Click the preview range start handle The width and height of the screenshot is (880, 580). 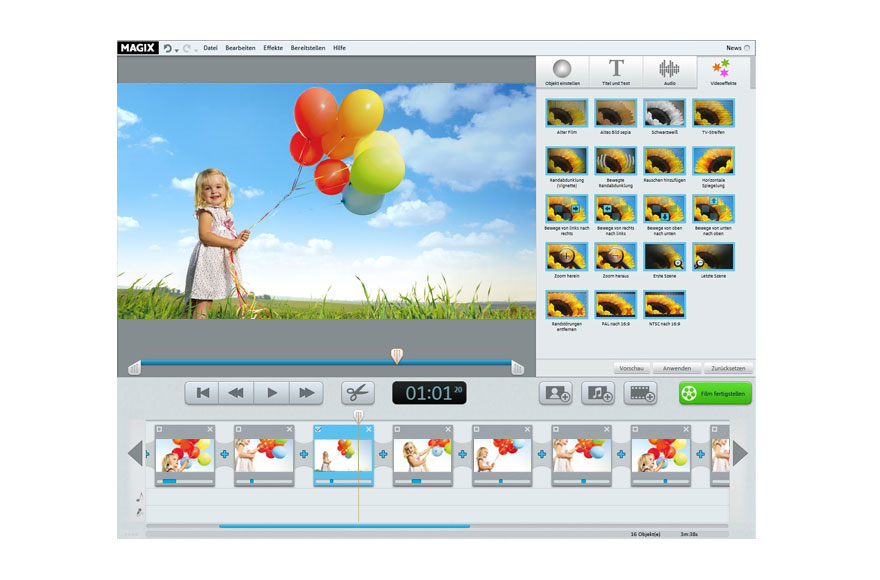pos(134,368)
